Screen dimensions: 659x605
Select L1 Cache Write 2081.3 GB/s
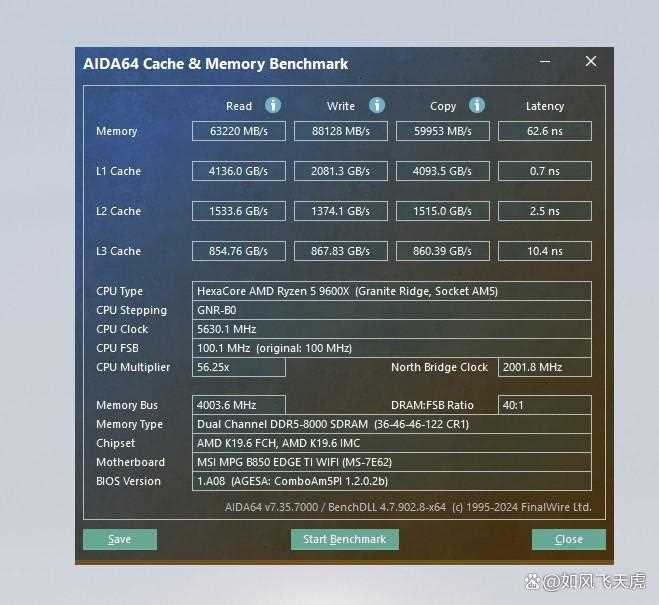pos(341,171)
